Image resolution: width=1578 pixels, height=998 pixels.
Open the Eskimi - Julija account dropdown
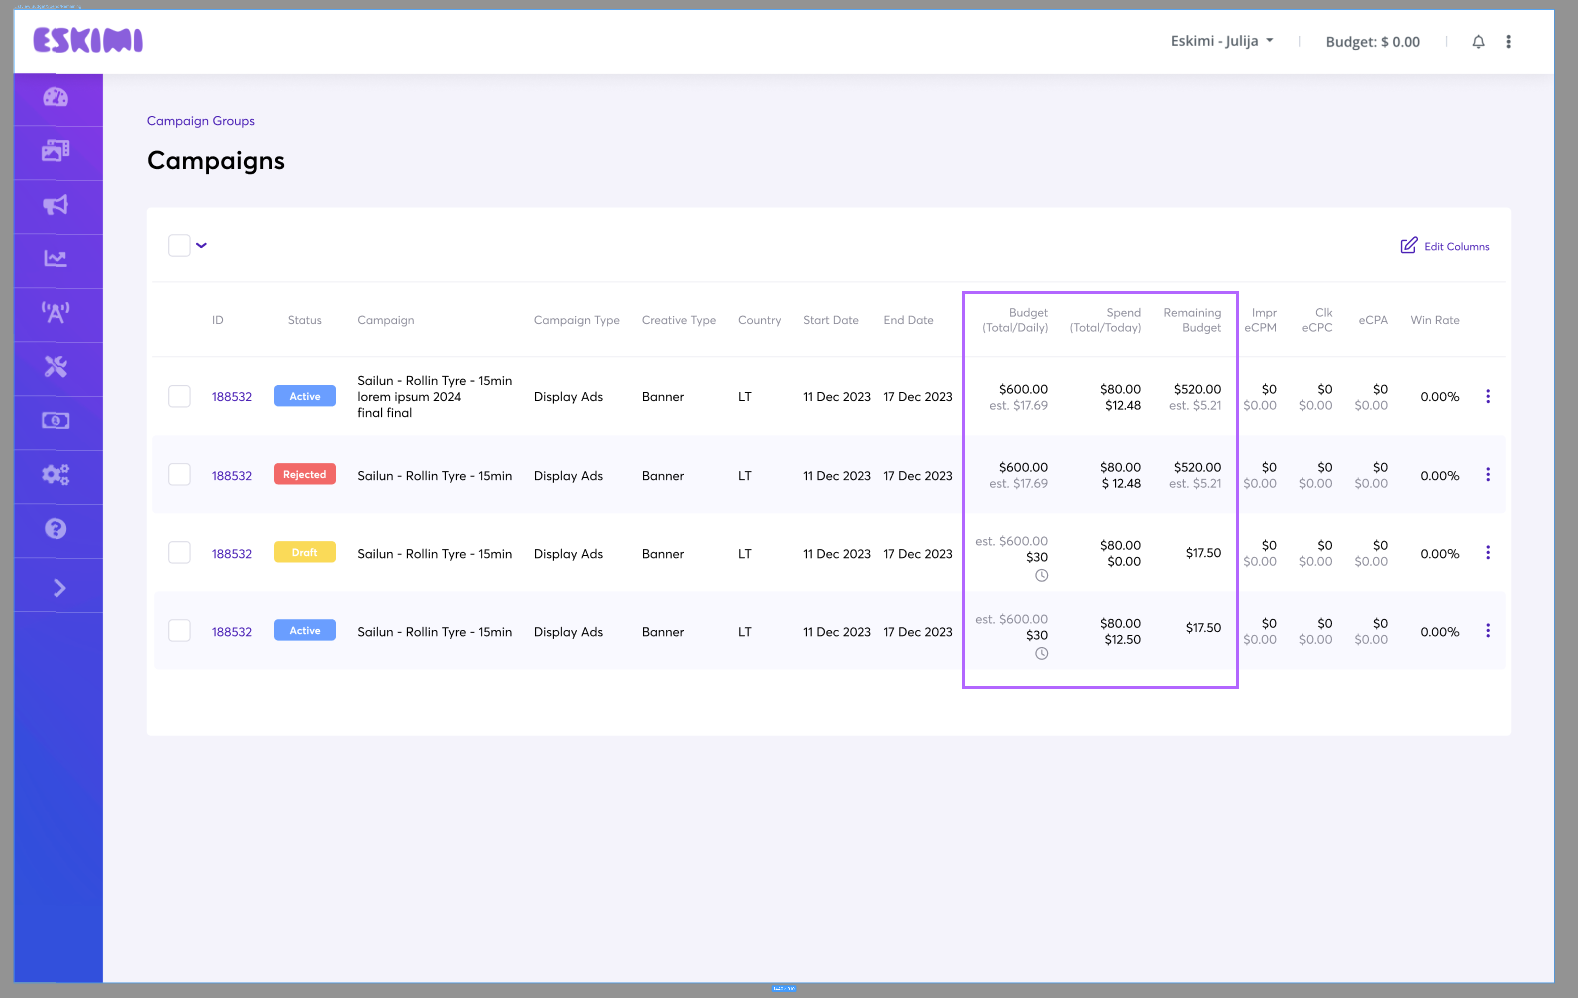[x=1222, y=41]
